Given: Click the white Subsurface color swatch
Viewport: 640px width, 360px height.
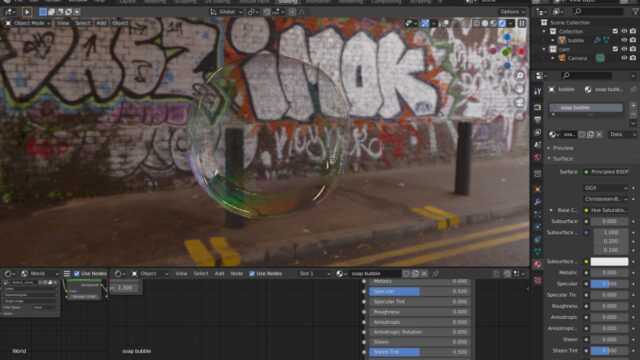Looking at the screenshot, I should 609,262.
